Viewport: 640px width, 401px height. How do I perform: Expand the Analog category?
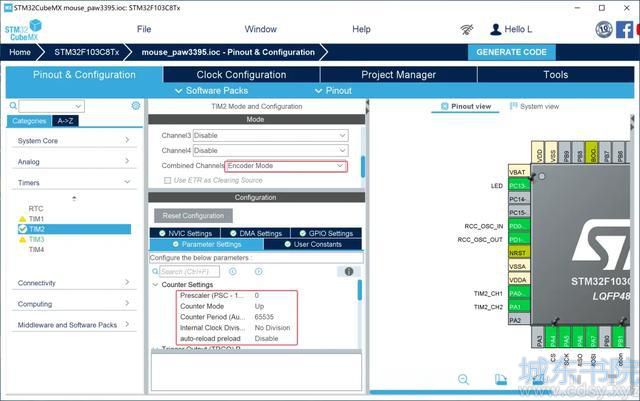73,162
